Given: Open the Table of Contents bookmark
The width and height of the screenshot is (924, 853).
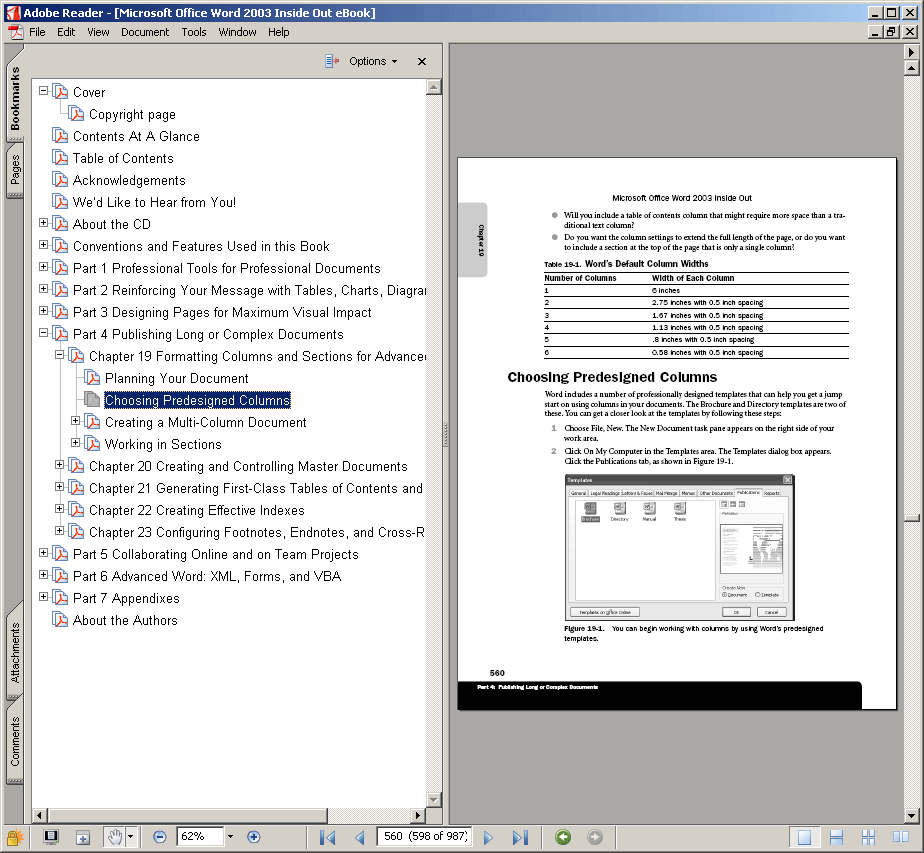Looking at the screenshot, I should point(123,158).
